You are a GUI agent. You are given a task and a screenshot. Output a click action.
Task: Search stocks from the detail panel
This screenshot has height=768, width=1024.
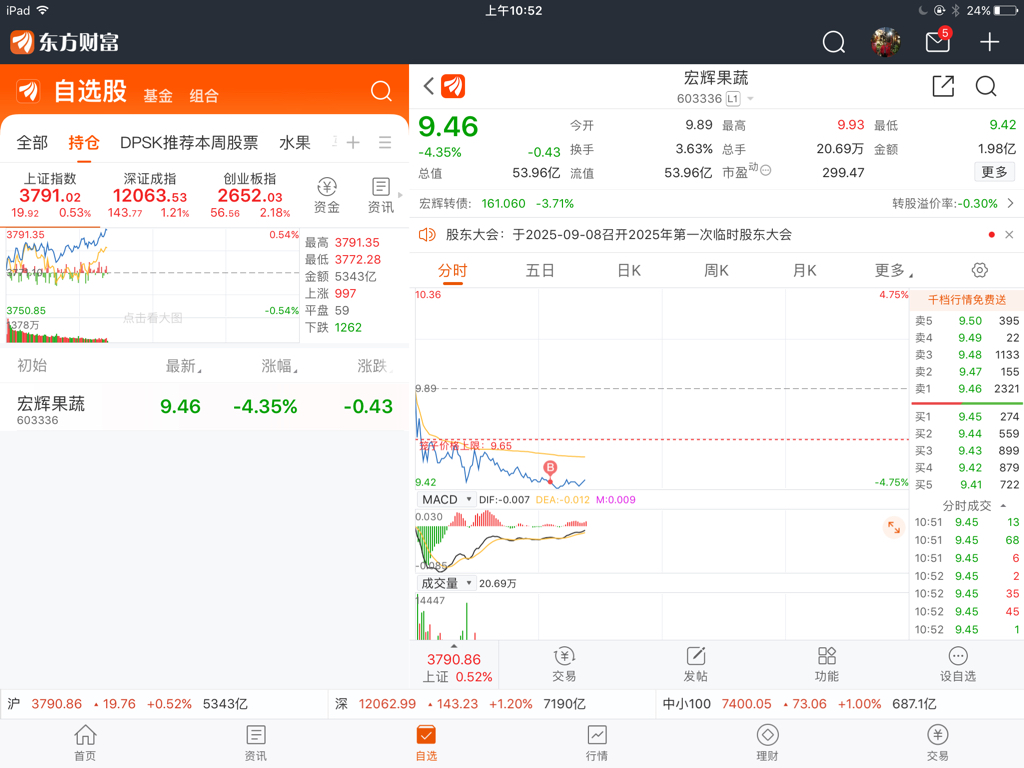tap(986, 86)
